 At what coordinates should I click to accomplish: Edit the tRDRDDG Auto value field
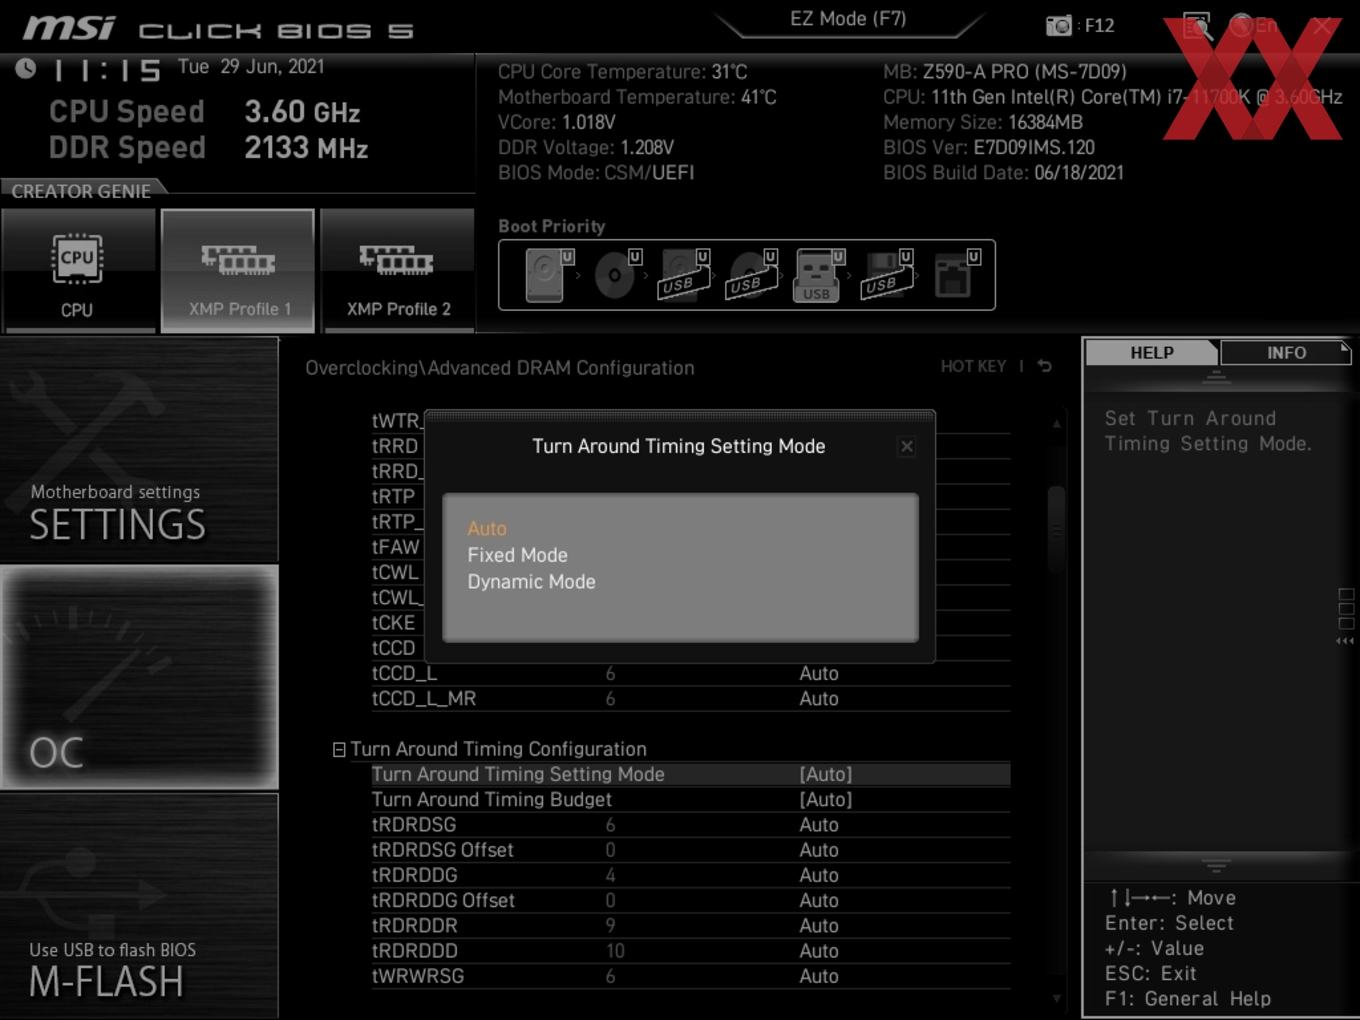[x=818, y=874]
